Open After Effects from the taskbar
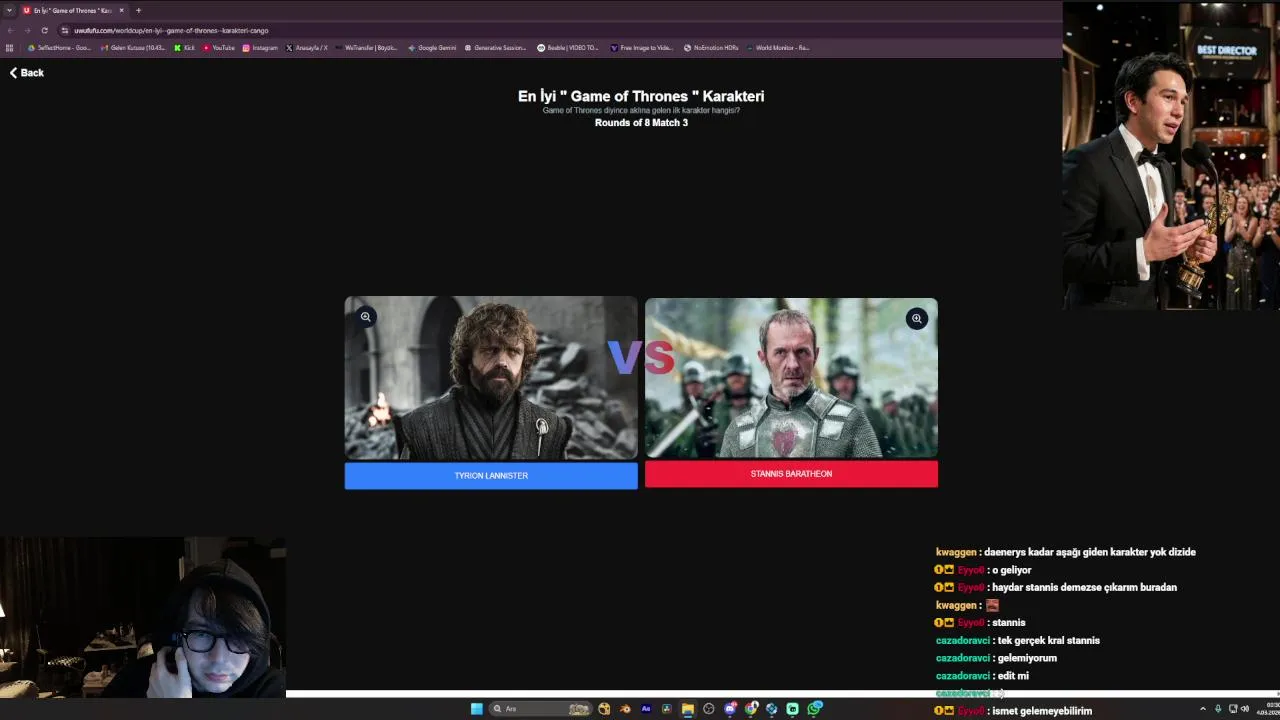This screenshot has width=1280, height=720. 646,709
